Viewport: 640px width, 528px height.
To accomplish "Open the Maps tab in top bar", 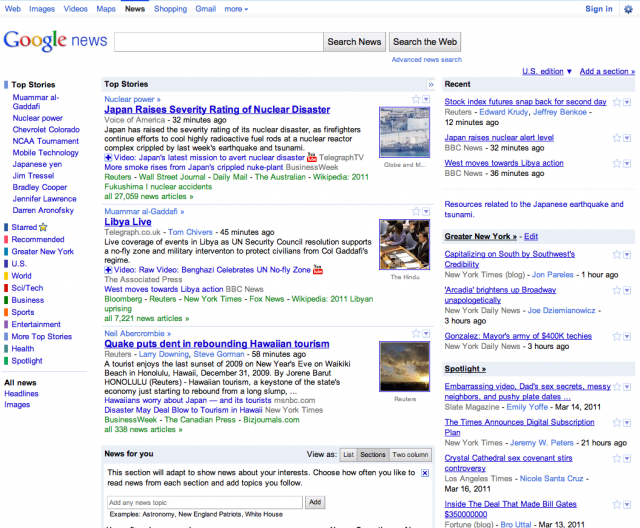I will point(106,9).
